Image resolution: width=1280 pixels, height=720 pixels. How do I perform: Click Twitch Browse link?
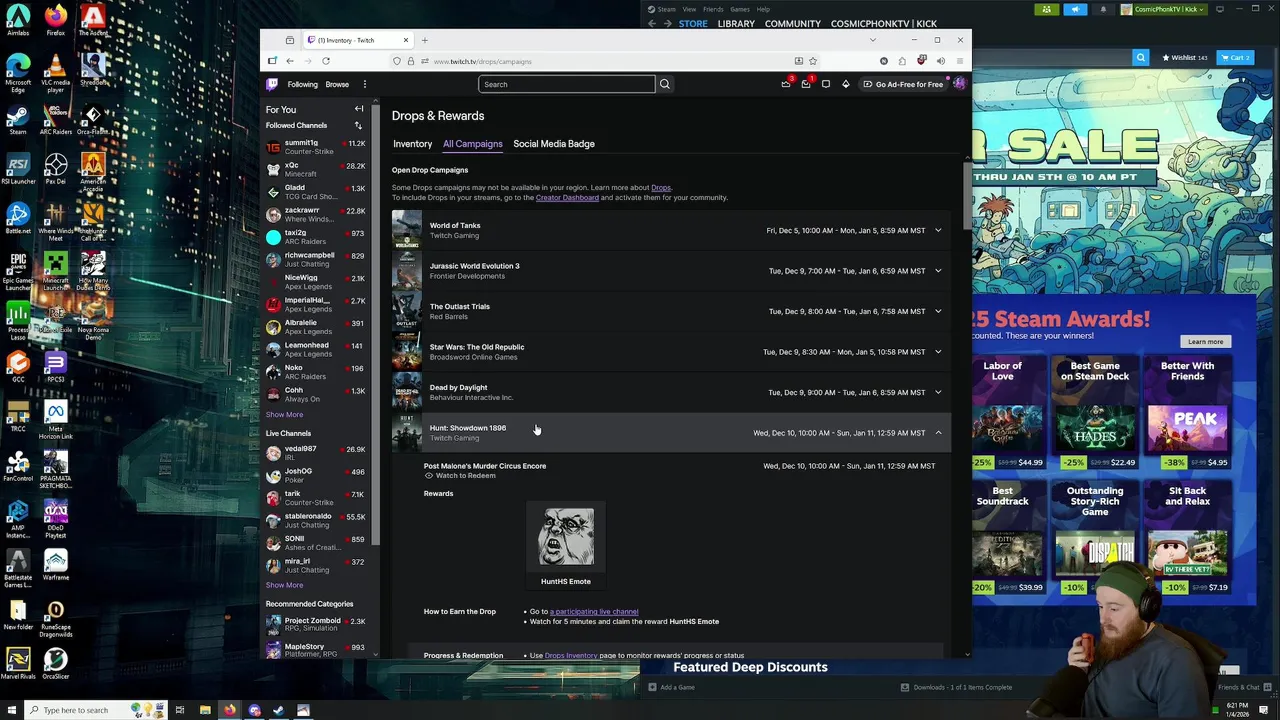click(337, 84)
